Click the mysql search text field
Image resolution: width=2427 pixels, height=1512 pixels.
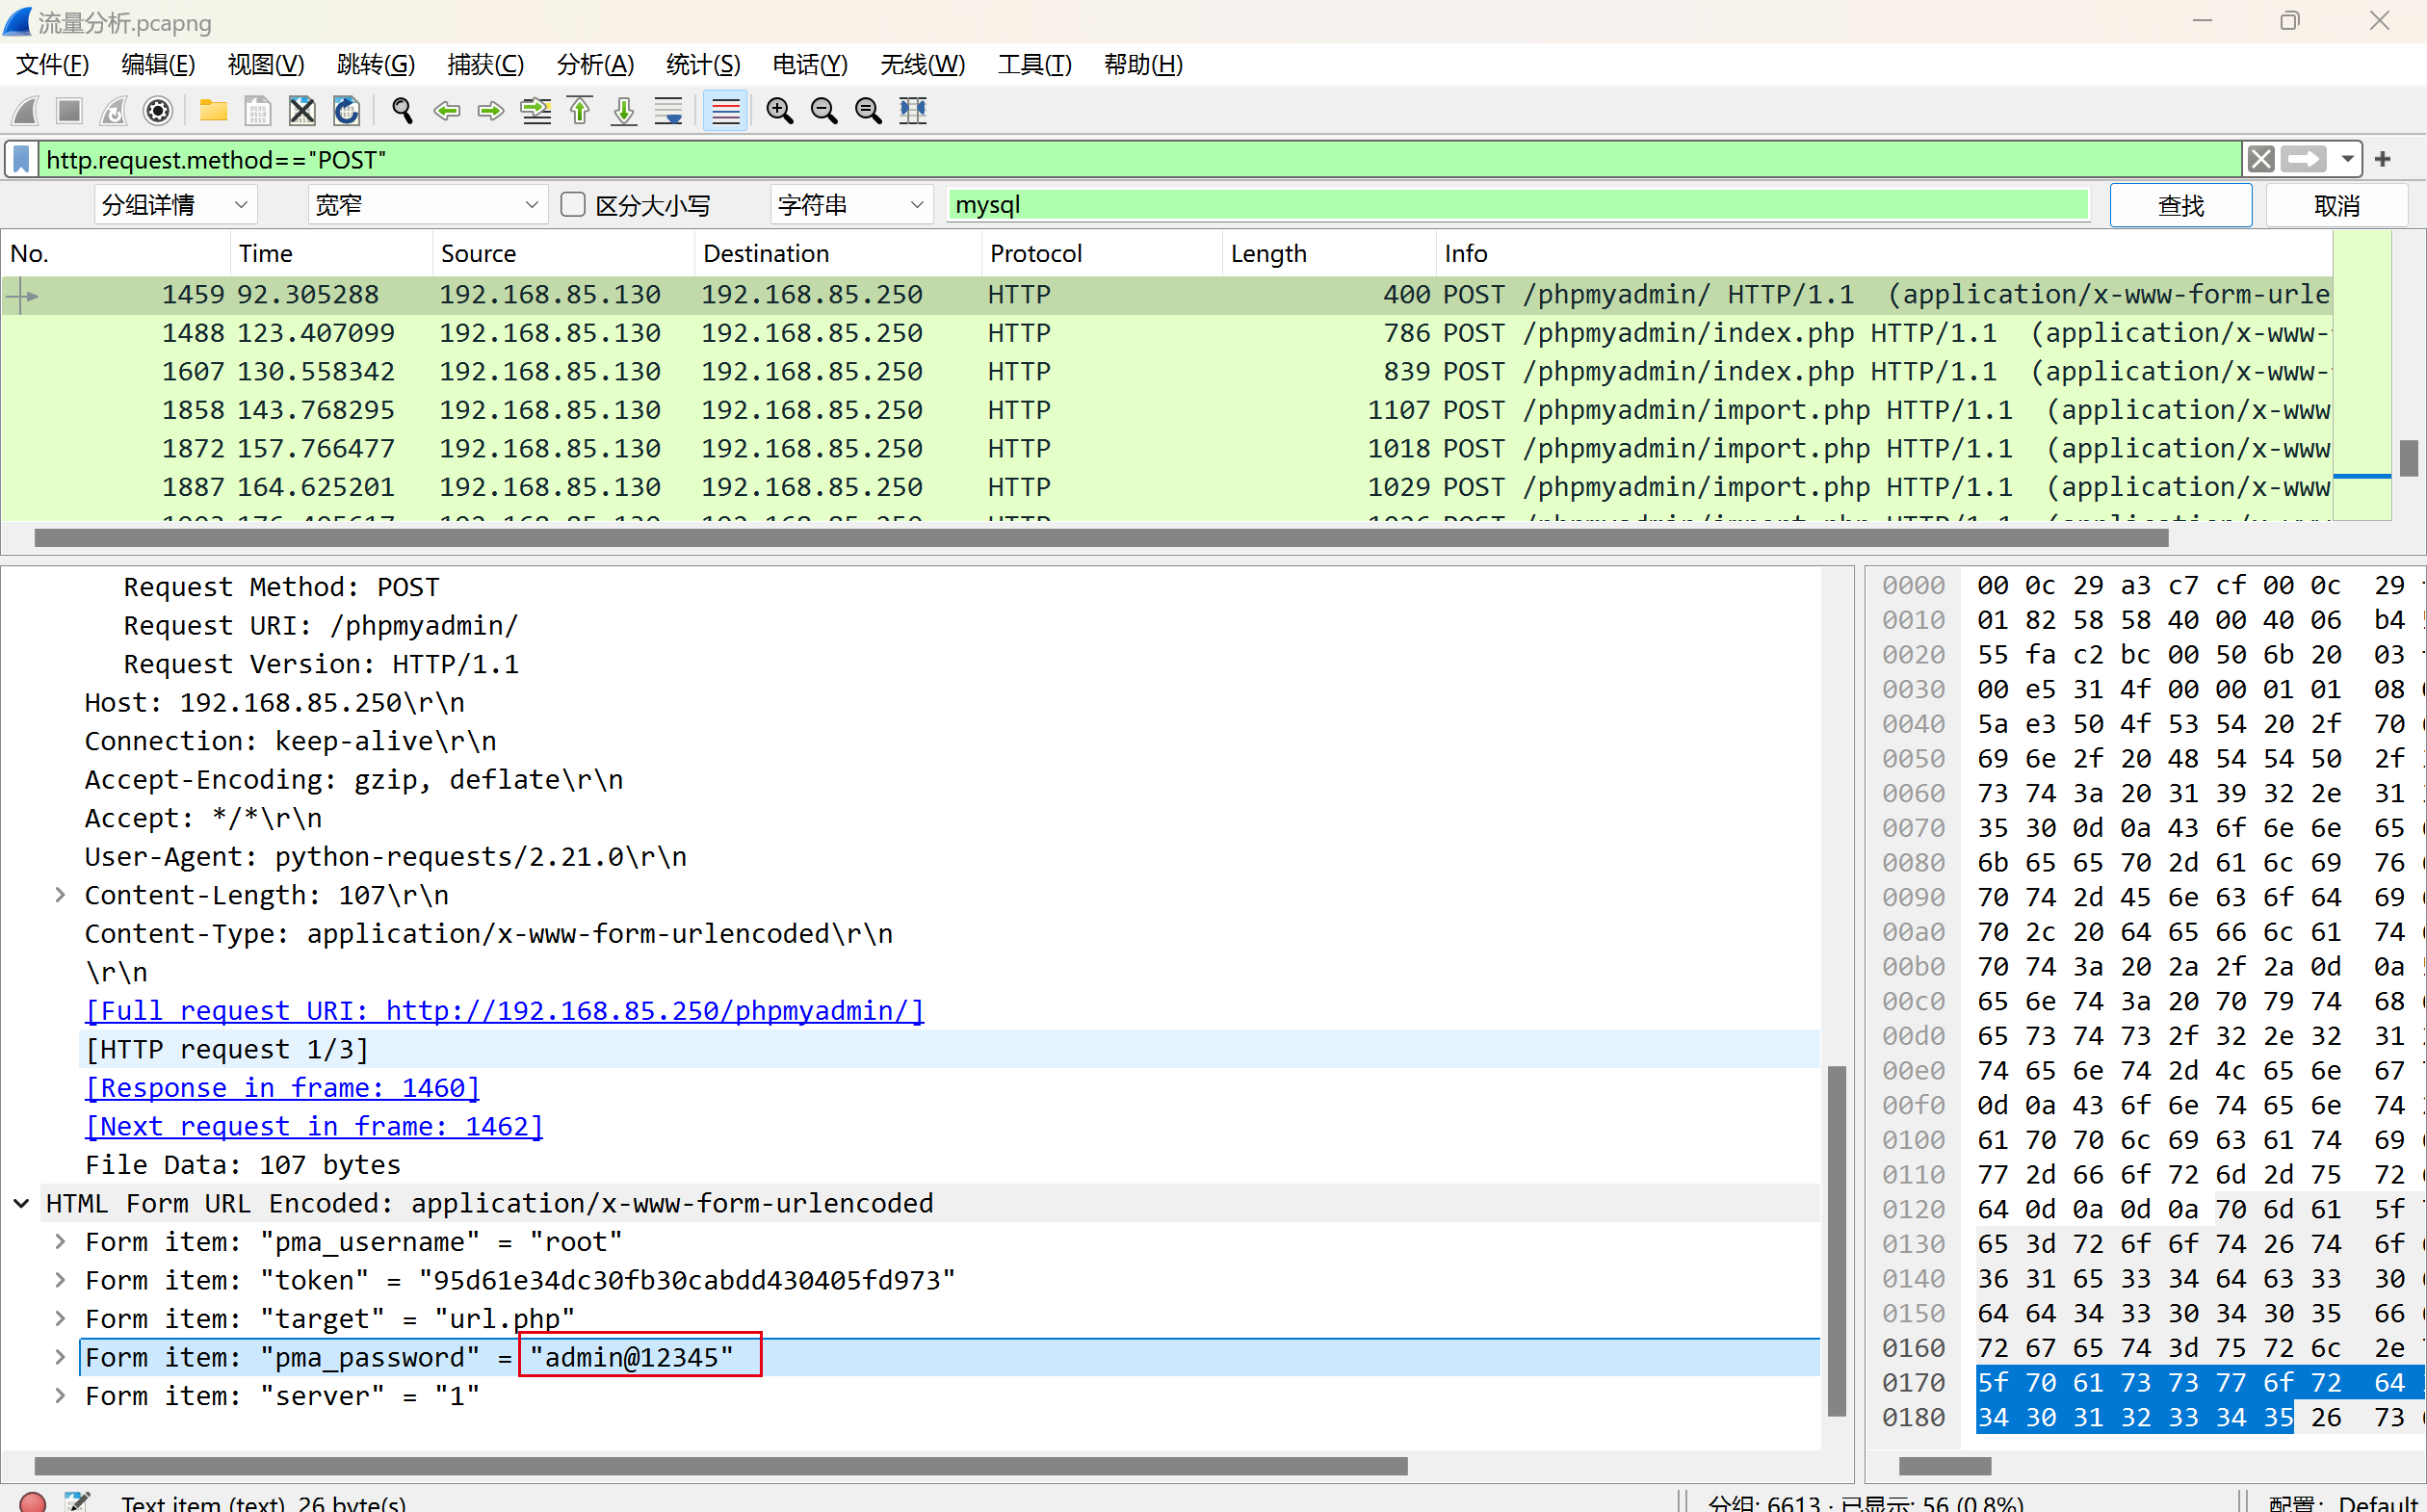click(x=1518, y=204)
